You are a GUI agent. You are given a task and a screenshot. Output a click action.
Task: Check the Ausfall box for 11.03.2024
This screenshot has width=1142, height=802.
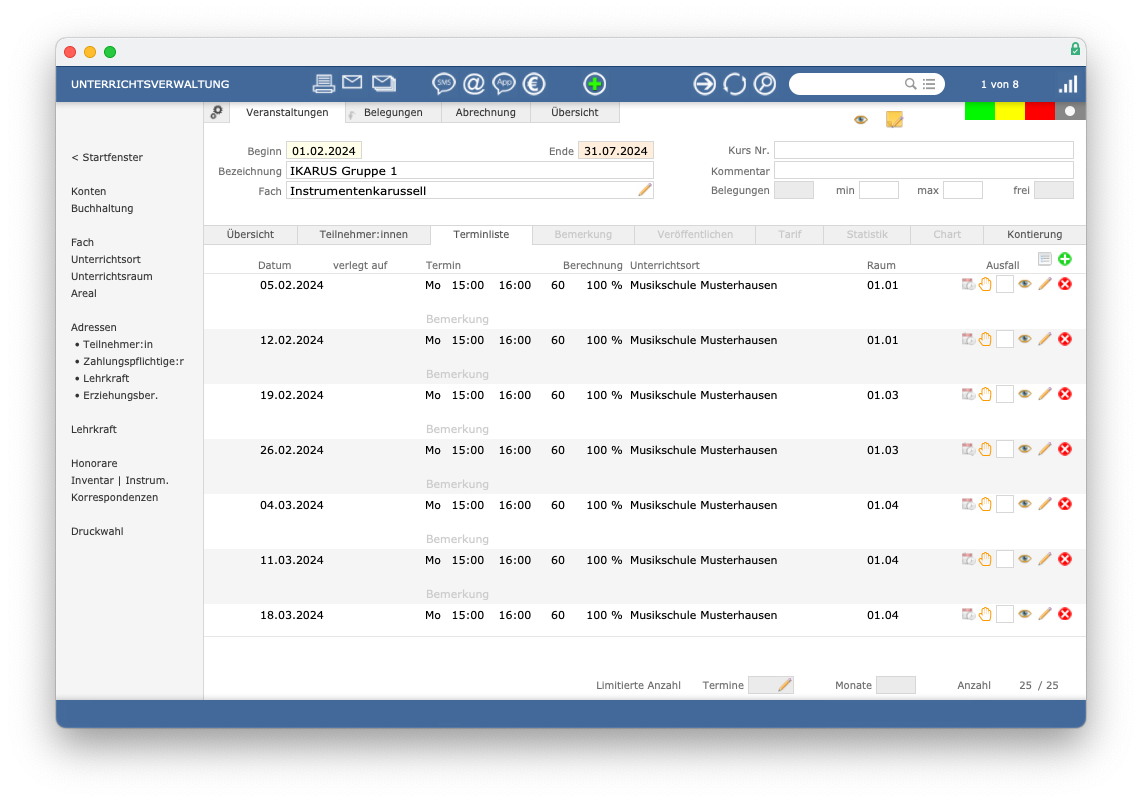pyautogui.click(x=1004, y=559)
